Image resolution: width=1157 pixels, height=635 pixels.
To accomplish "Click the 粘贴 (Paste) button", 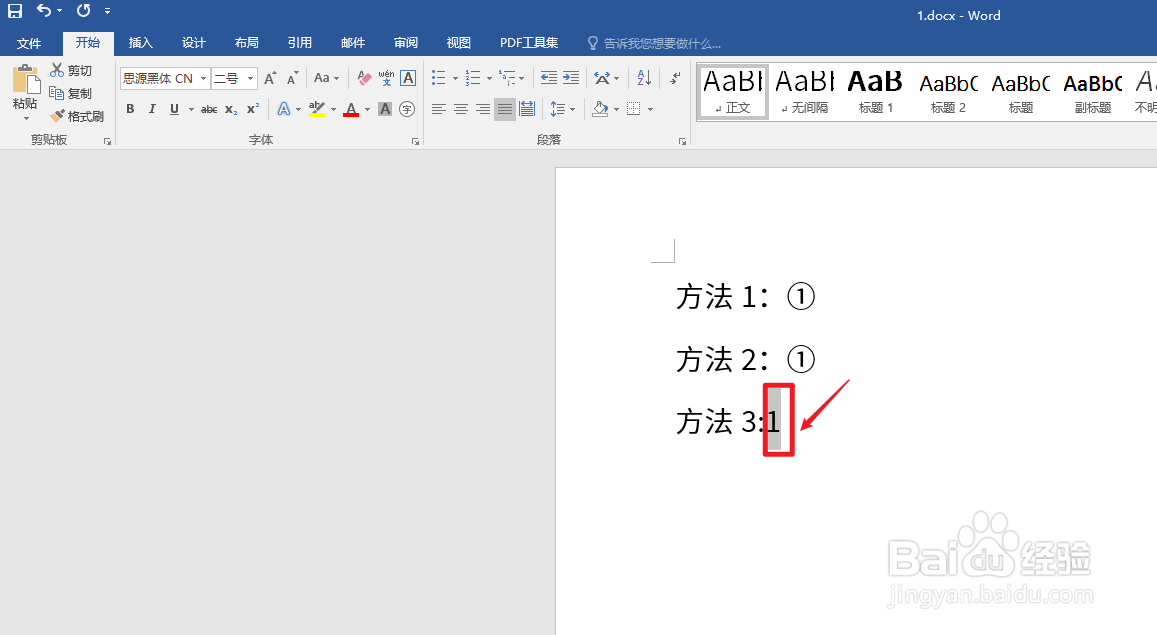I will click(x=25, y=88).
